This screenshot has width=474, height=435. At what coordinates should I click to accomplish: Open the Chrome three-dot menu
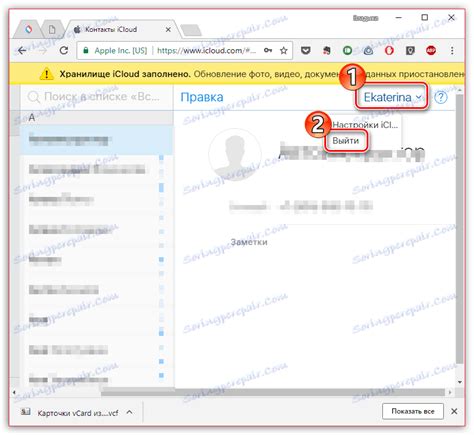coord(452,51)
